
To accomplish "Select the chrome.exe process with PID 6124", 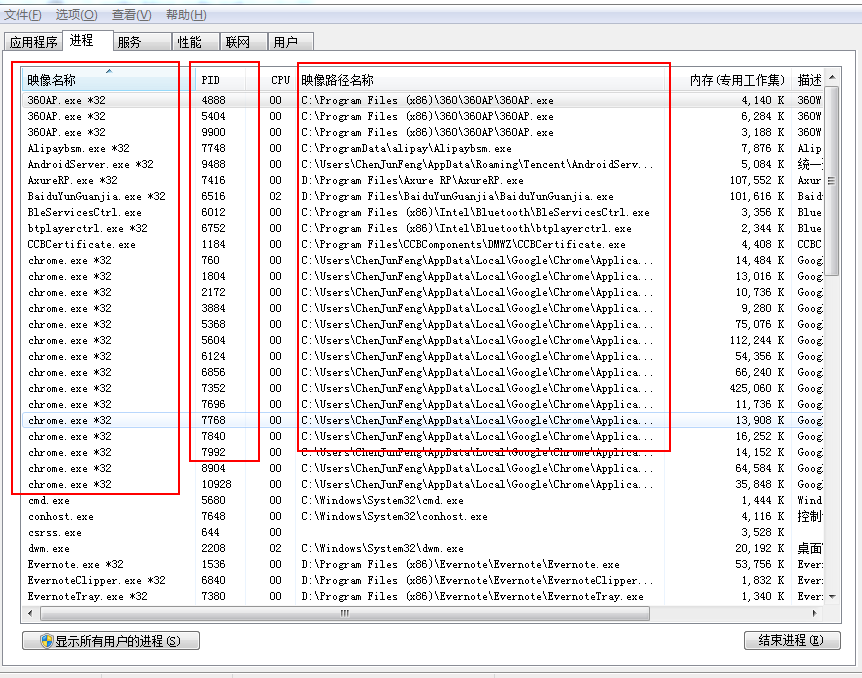I will coord(422,356).
